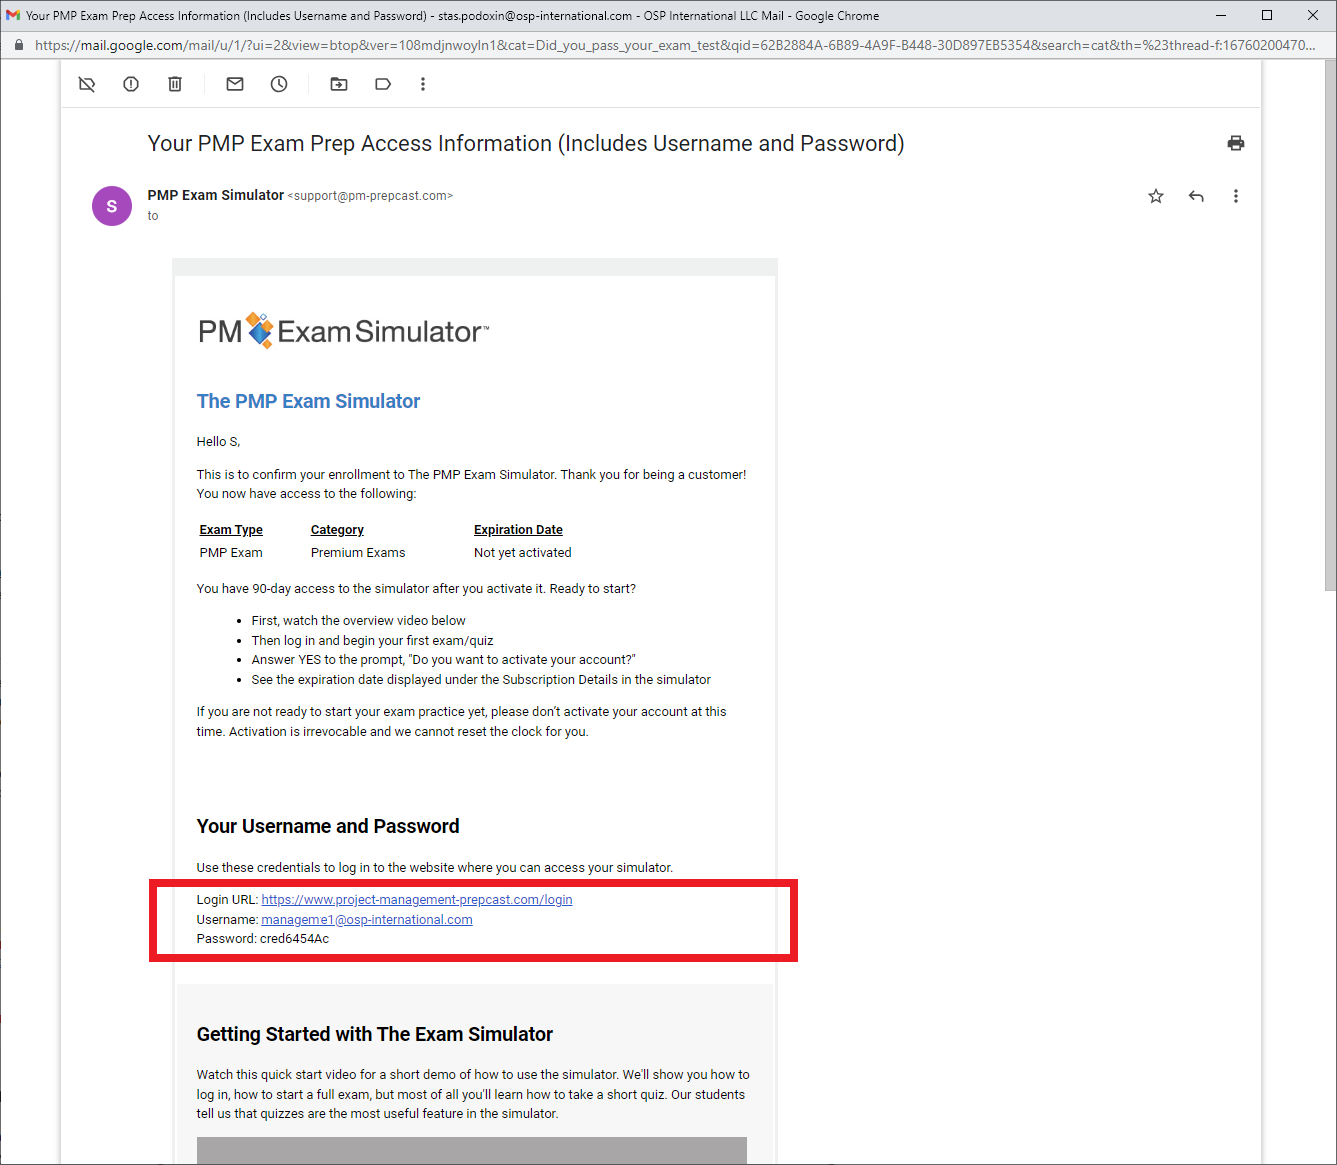This screenshot has height=1165, width=1337.
Task: Click sender avatar with letter S
Action: click(x=112, y=206)
